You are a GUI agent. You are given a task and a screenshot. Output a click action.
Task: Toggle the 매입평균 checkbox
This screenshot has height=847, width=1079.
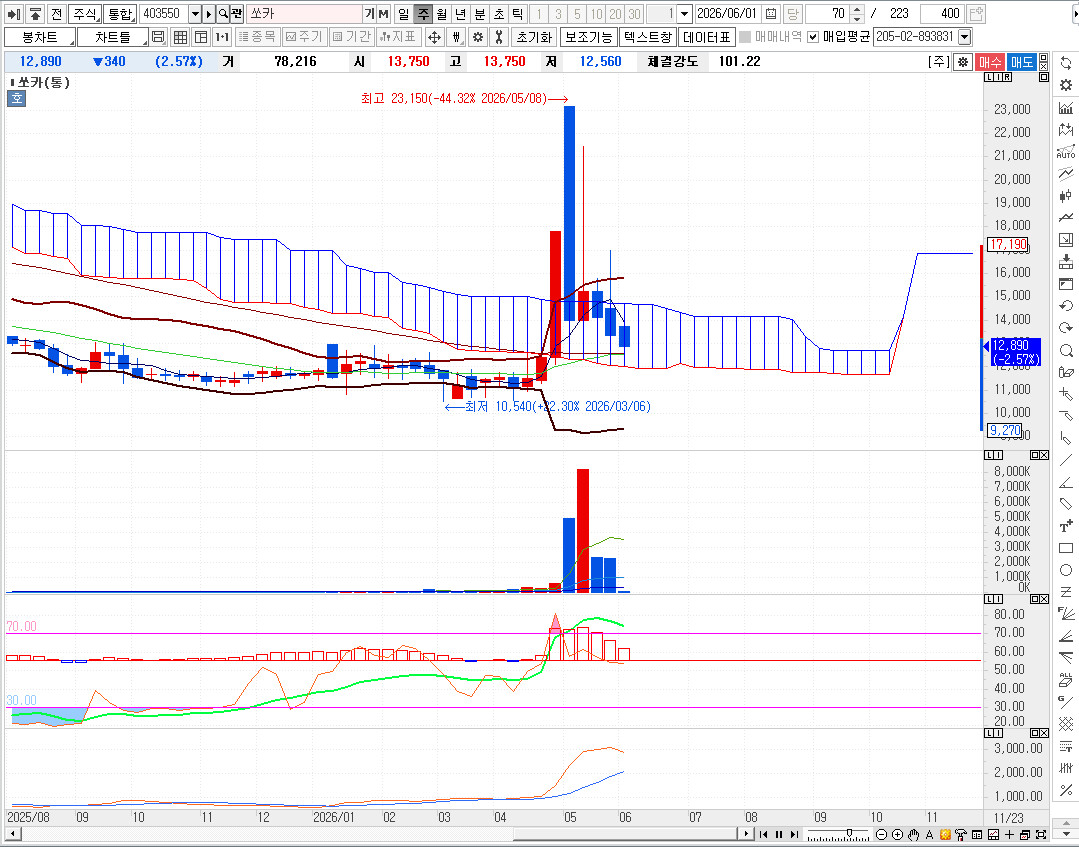coord(813,37)
